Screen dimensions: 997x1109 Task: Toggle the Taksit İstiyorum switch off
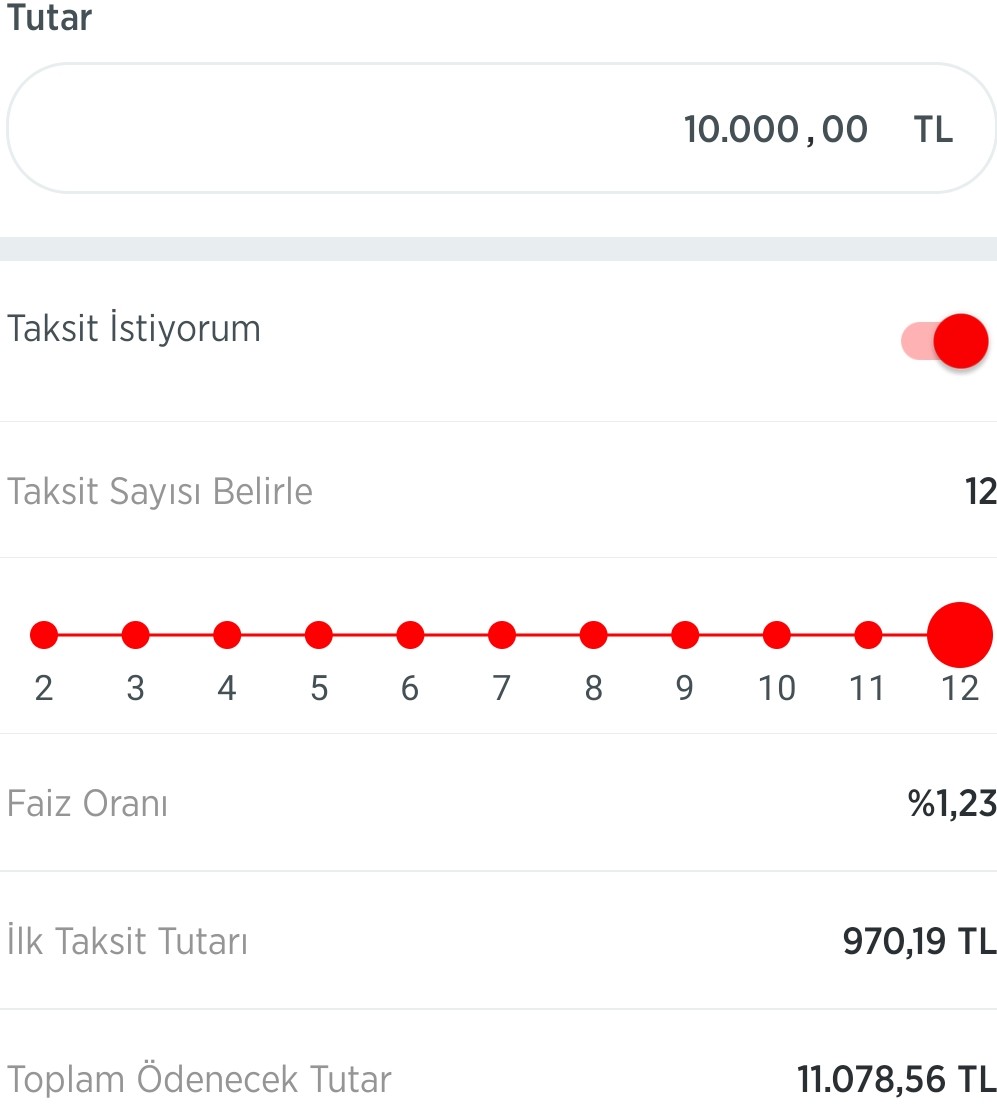click(945, 341)
